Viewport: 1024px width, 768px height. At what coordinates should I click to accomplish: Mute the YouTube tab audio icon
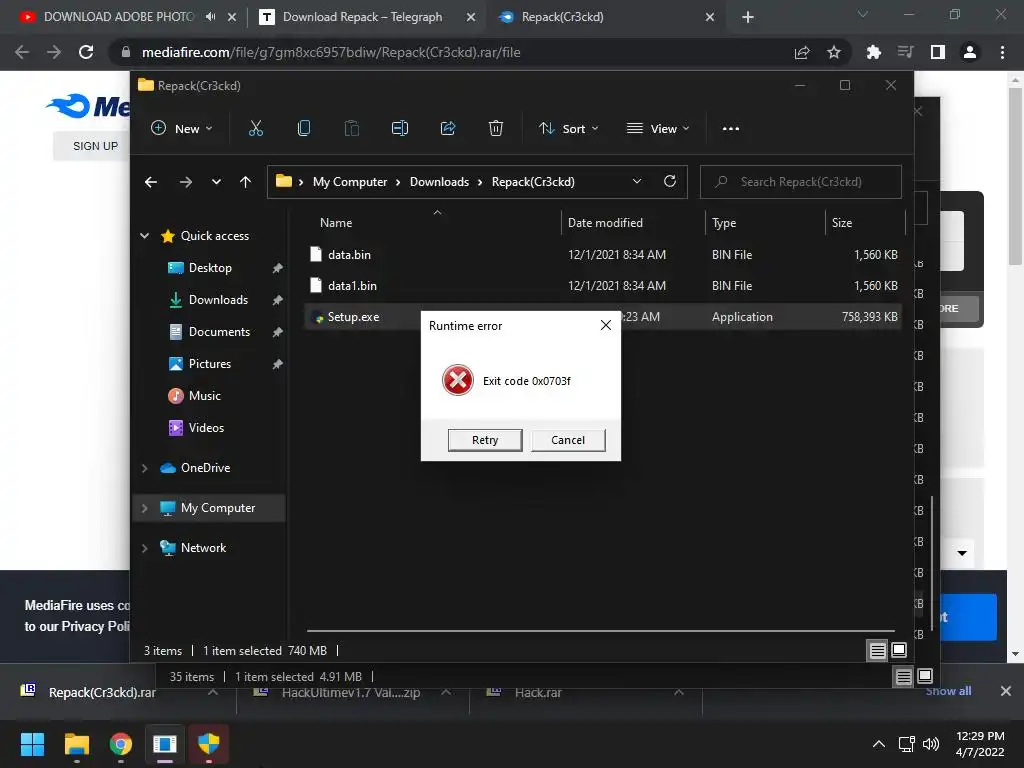[210, 17]
